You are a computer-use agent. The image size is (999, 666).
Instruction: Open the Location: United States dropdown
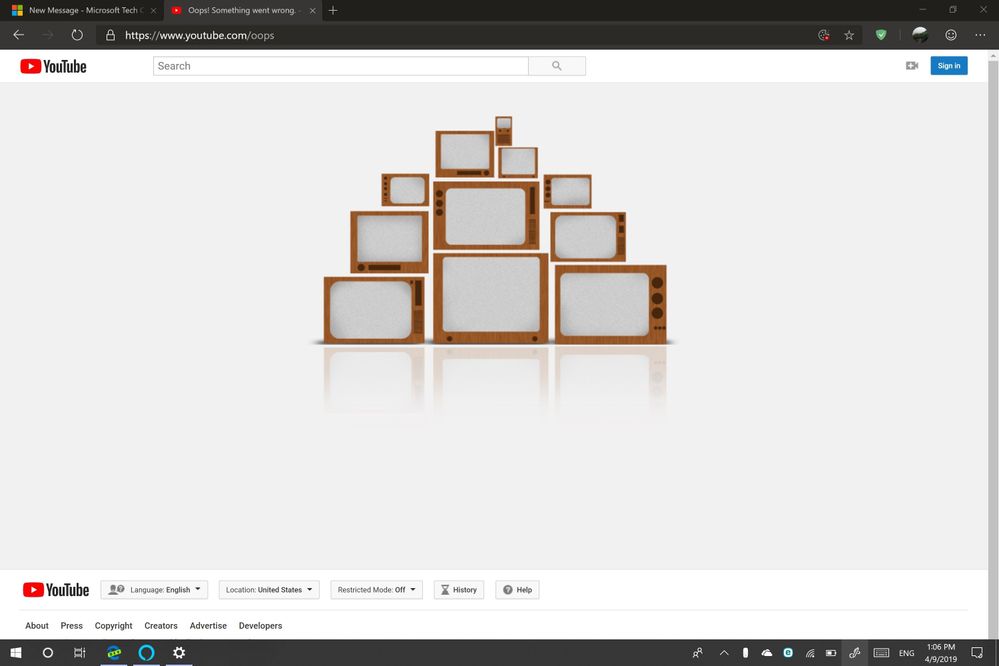268,589
